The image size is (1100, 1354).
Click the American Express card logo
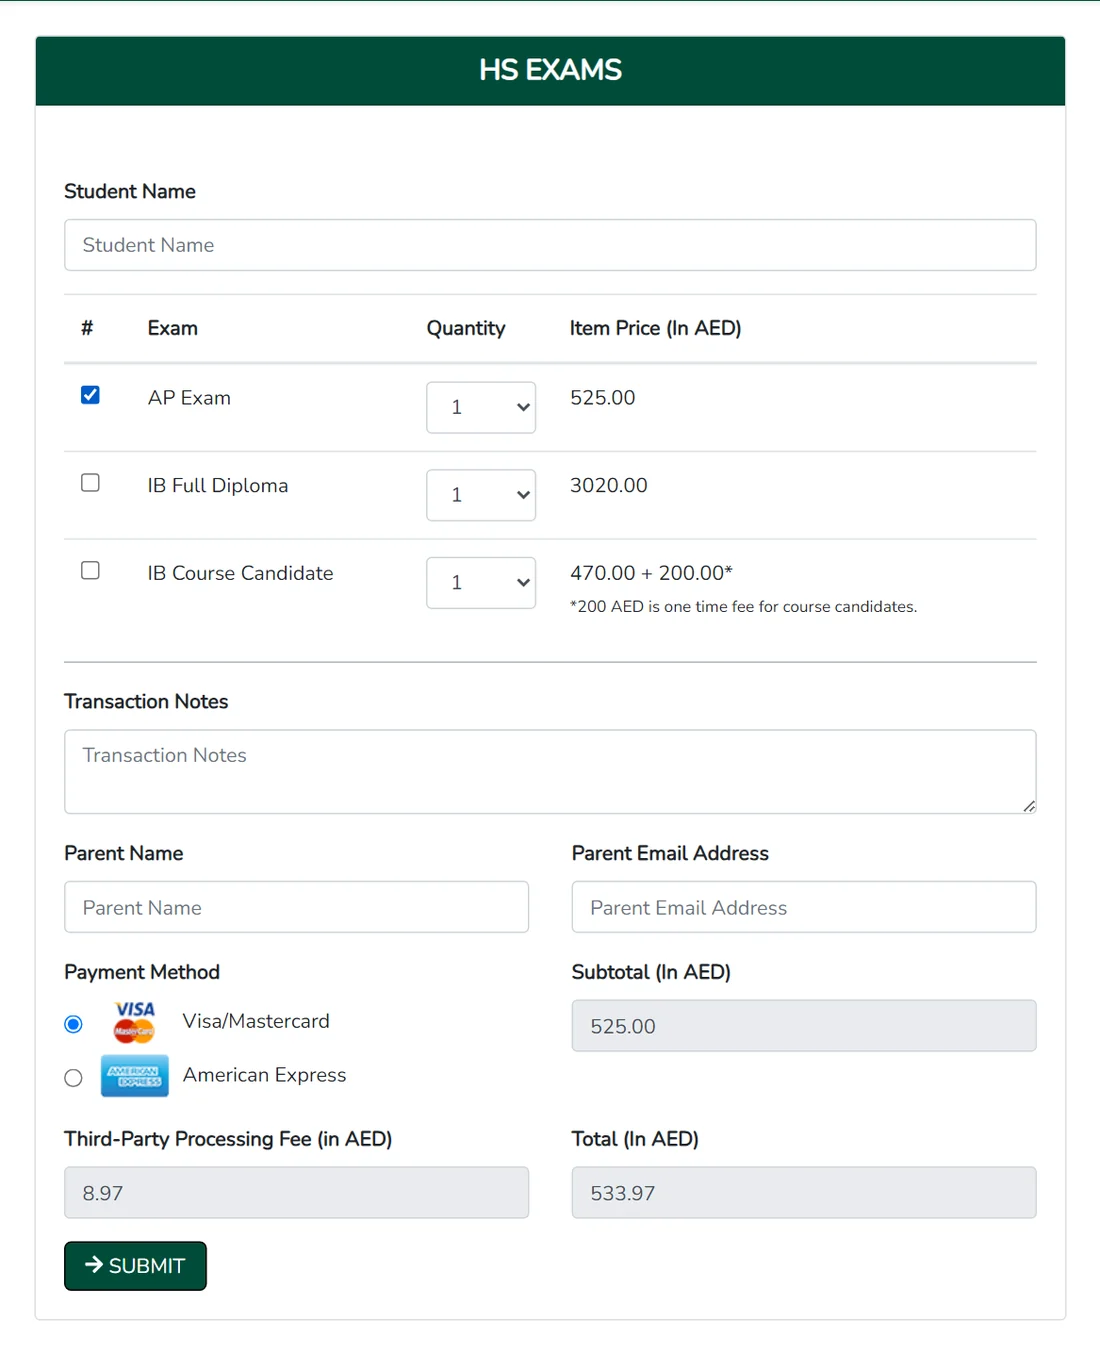pyautogui.click(x=134, y=1076)
